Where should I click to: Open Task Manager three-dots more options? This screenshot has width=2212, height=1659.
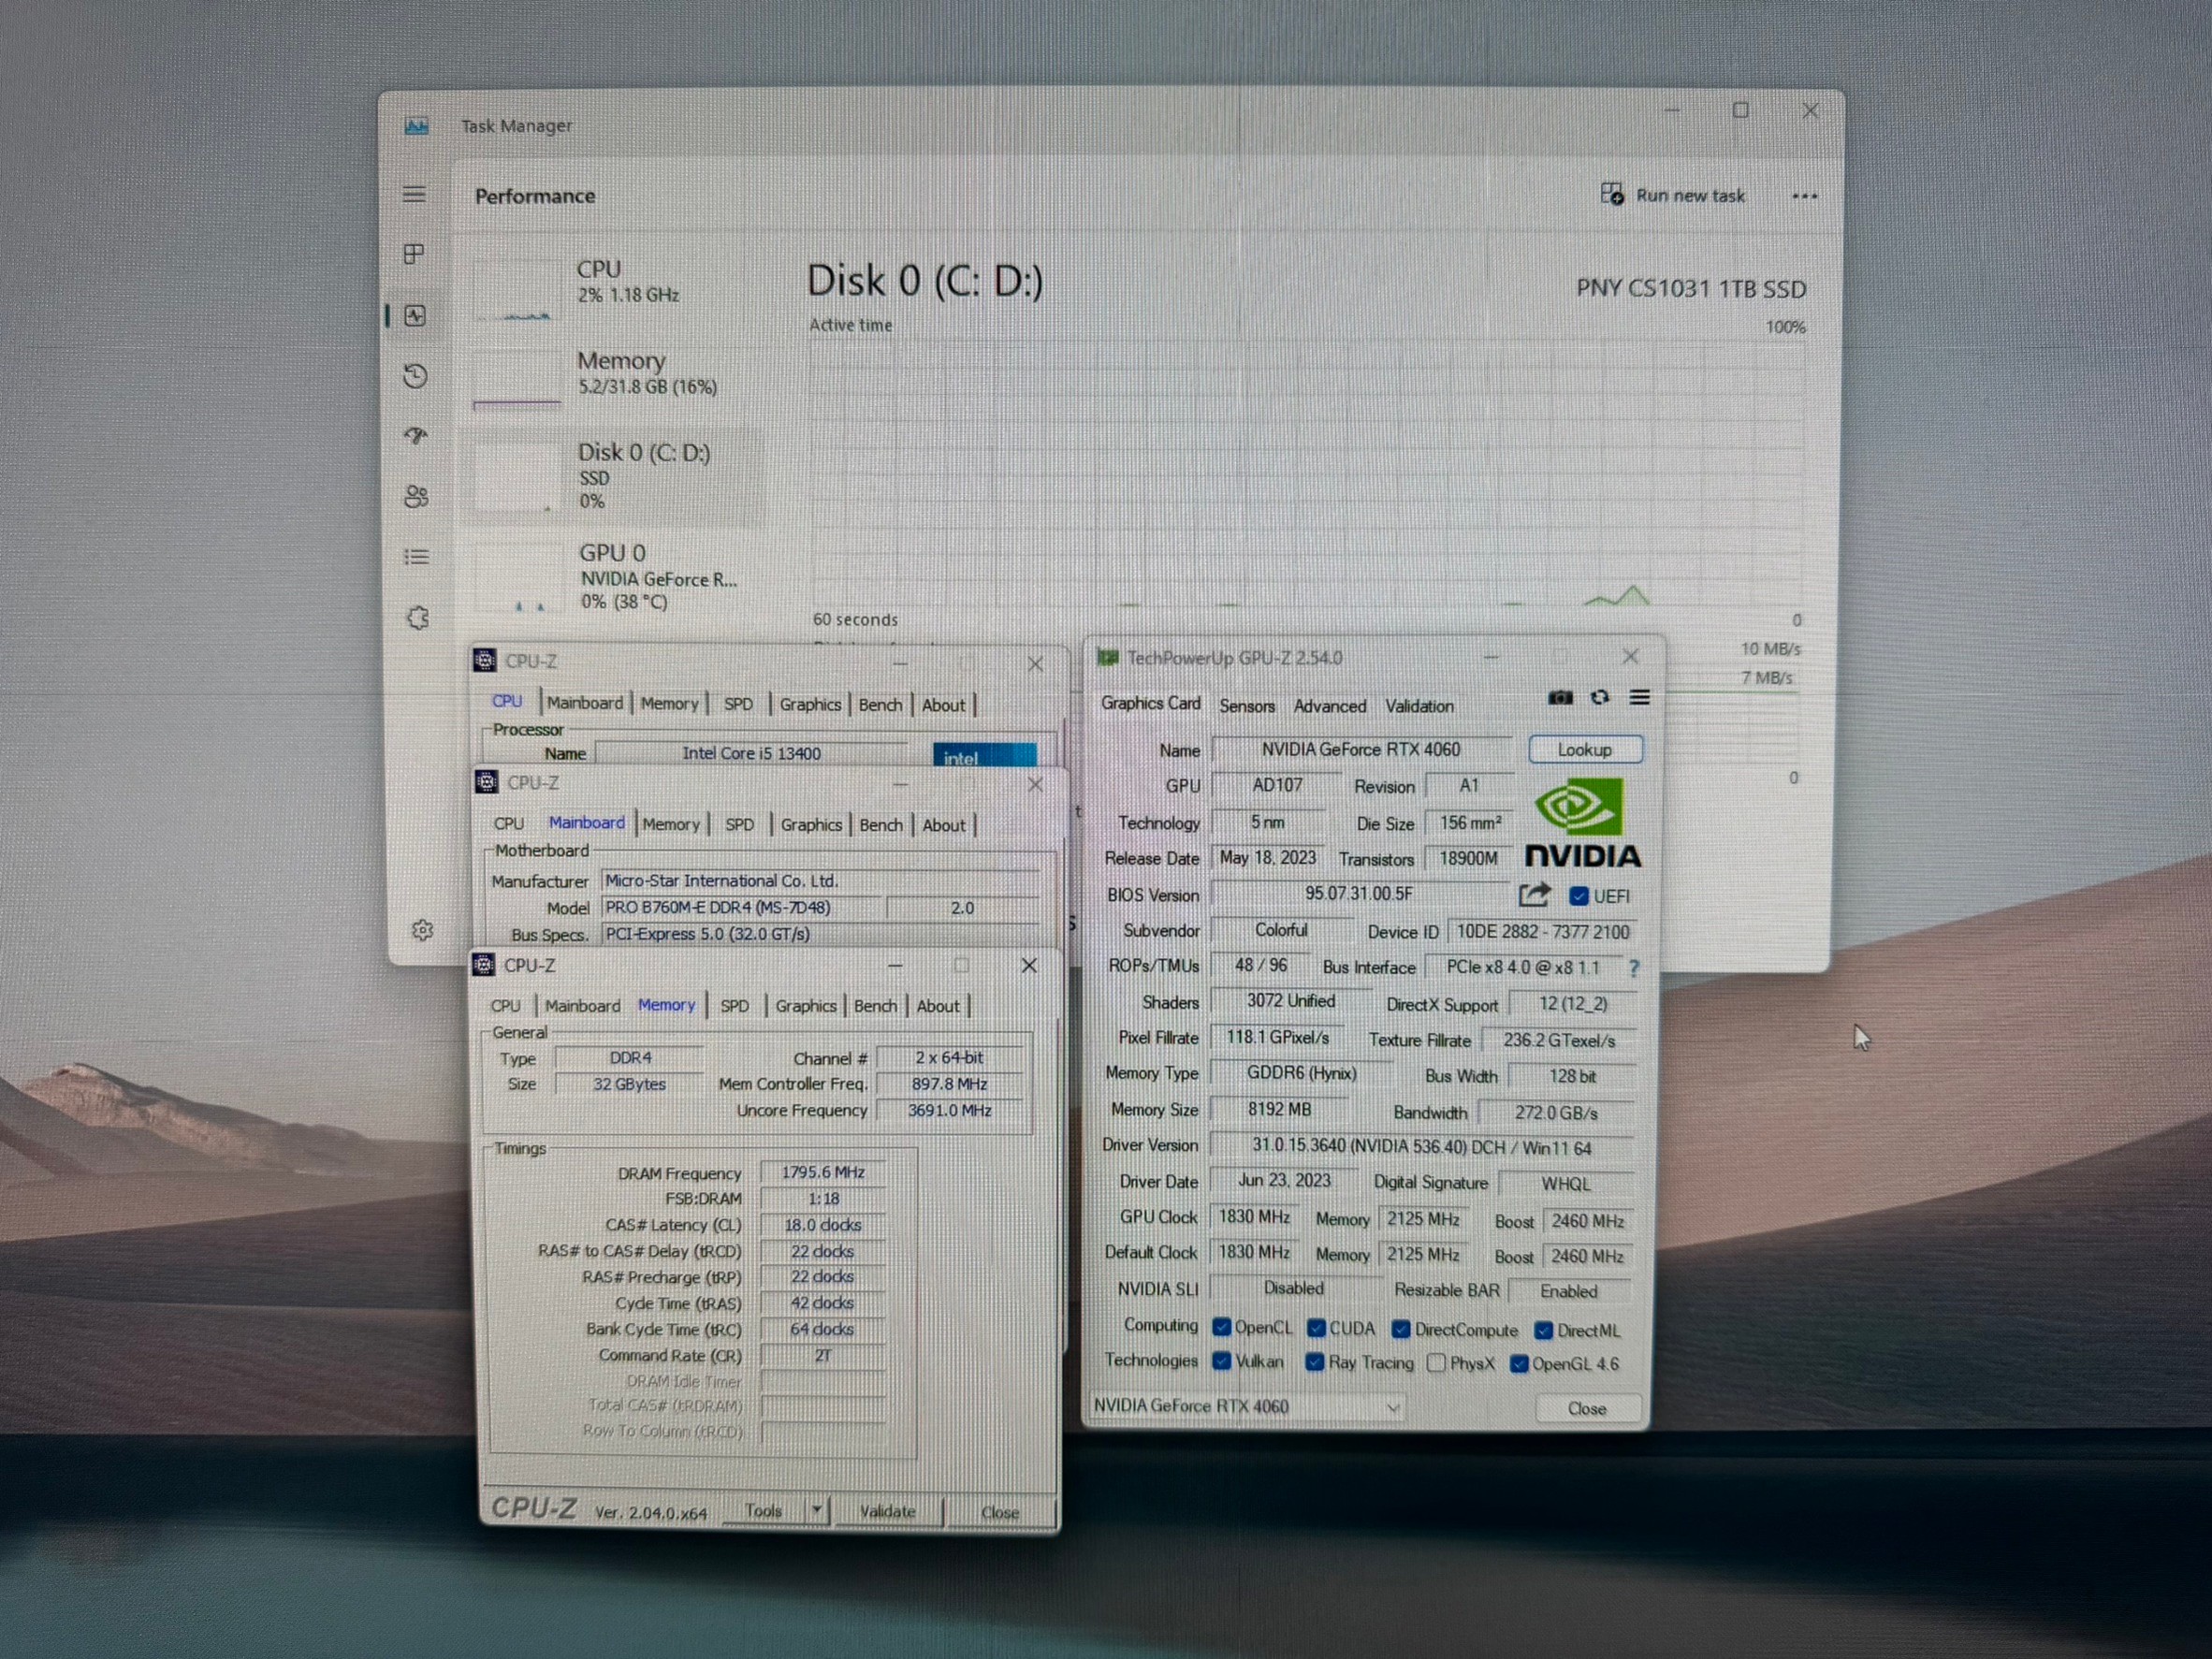(x=1805, y=196)
